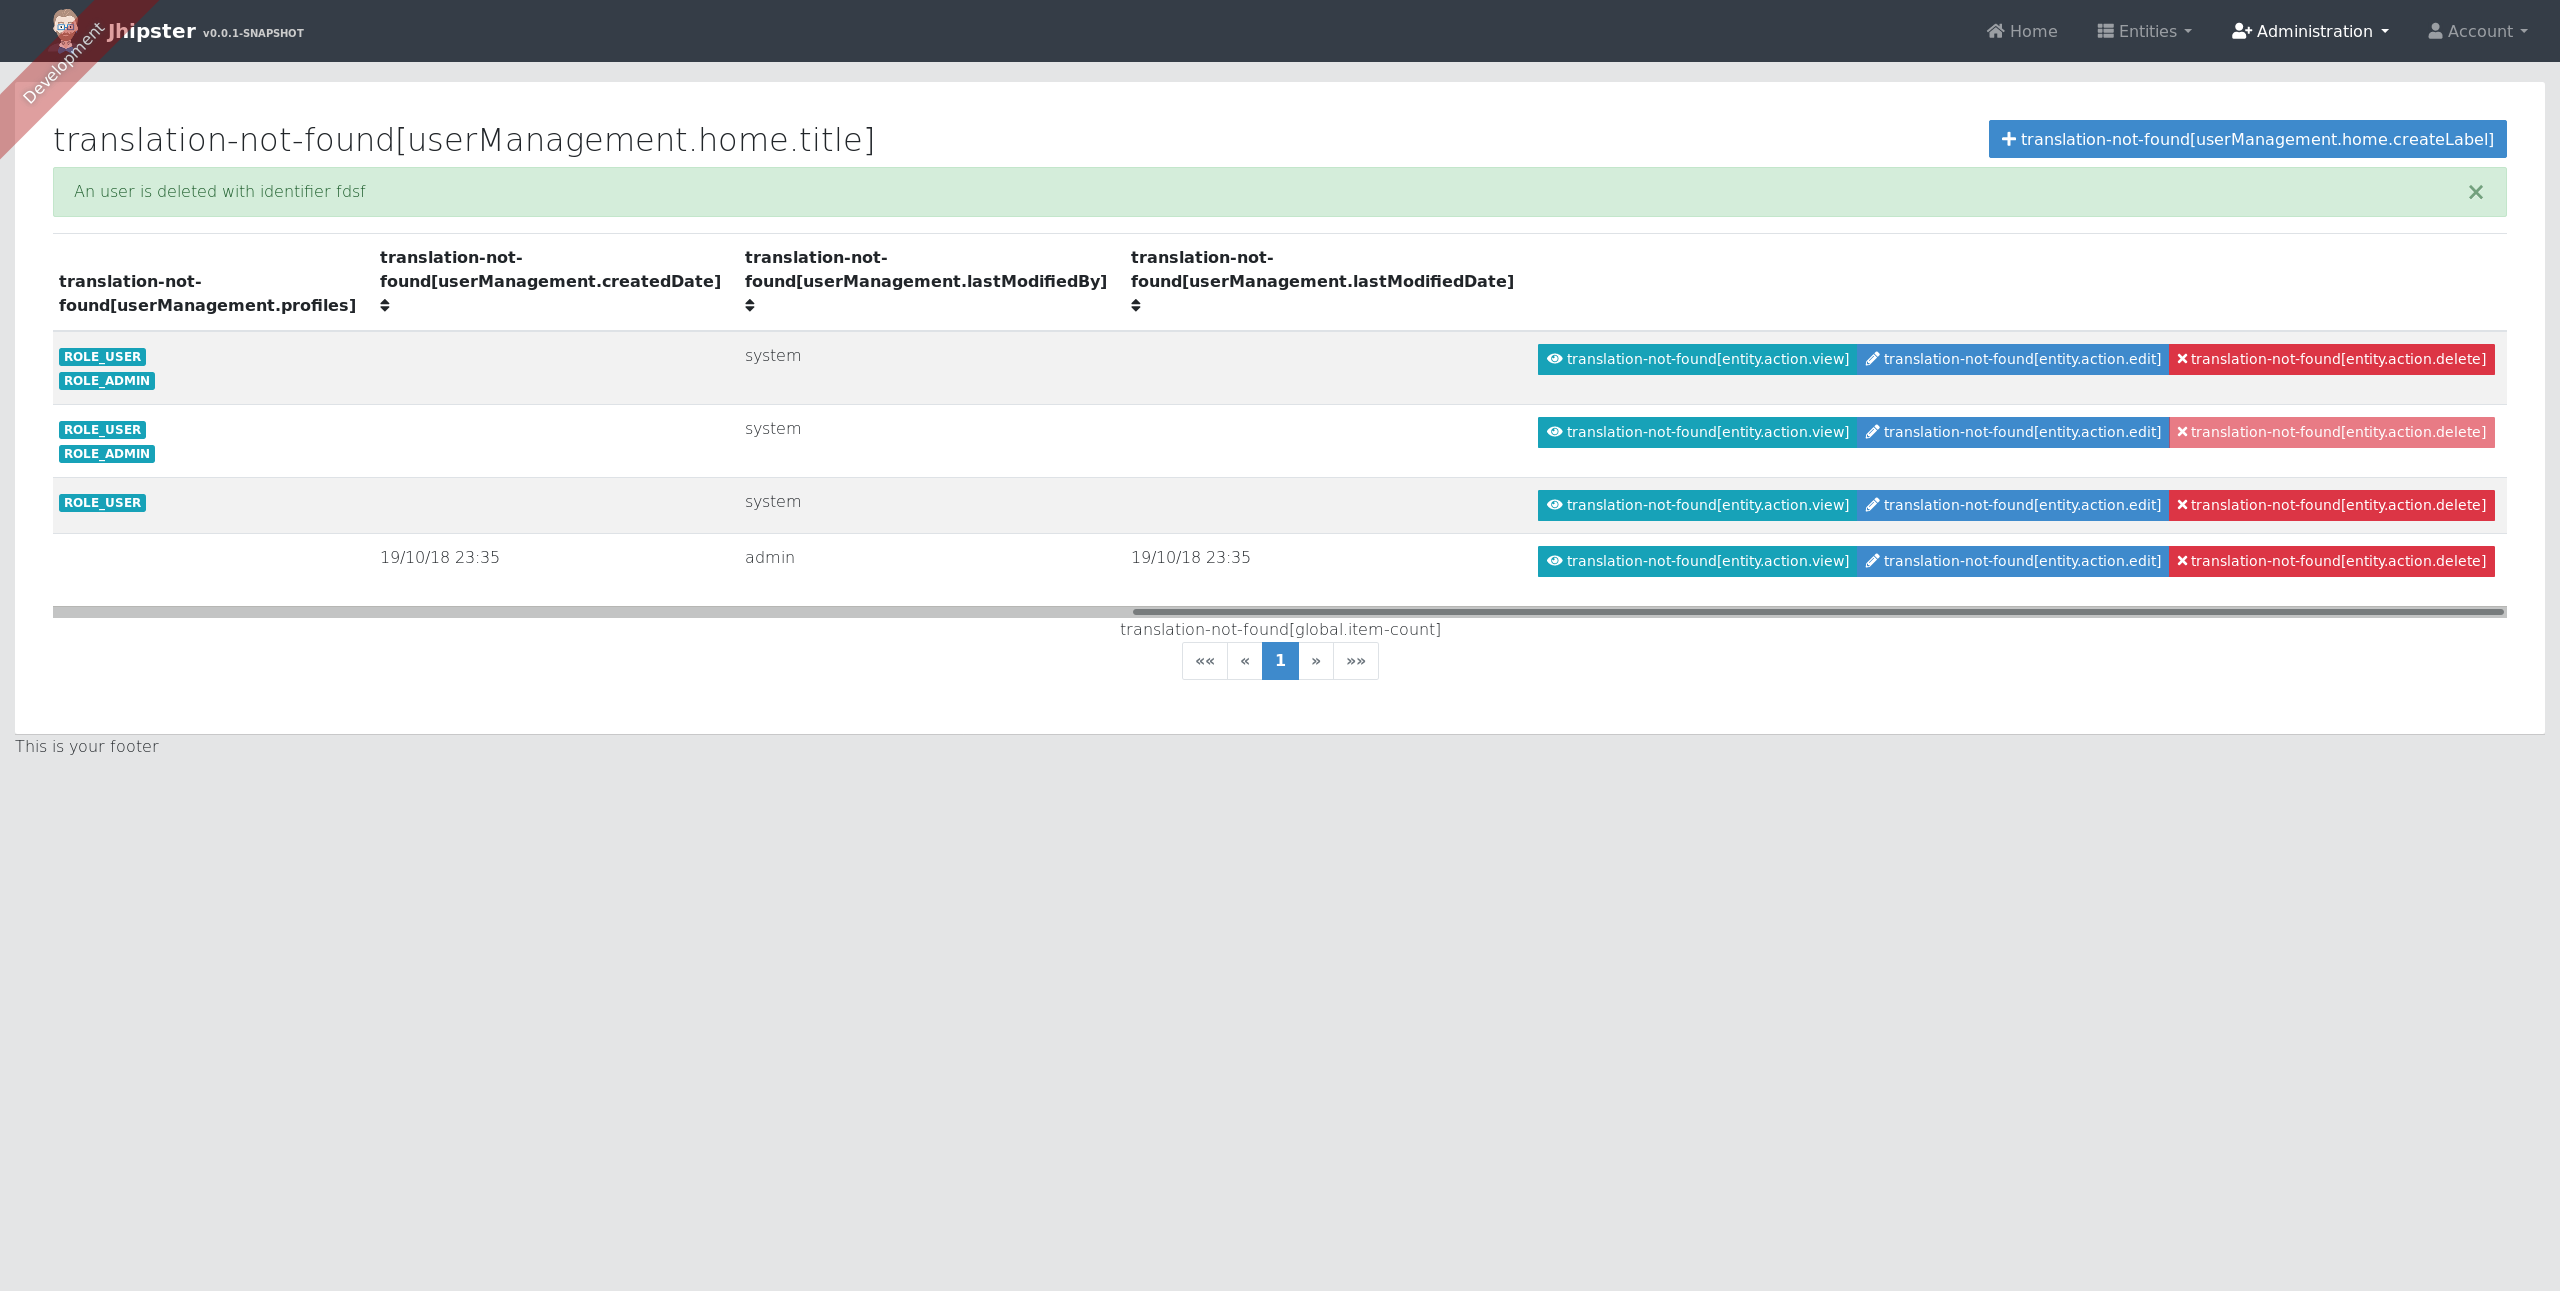Viewport: 2560px width, 1291px height.
Task: Delete third user row with X icon
Action: coord(2331,505)
